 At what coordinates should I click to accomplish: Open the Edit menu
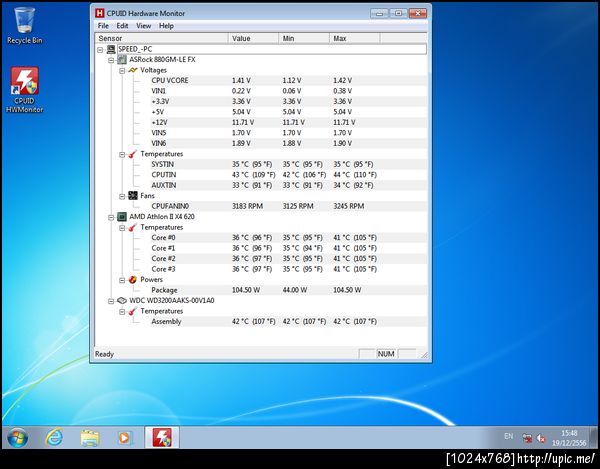click(122, 26)
